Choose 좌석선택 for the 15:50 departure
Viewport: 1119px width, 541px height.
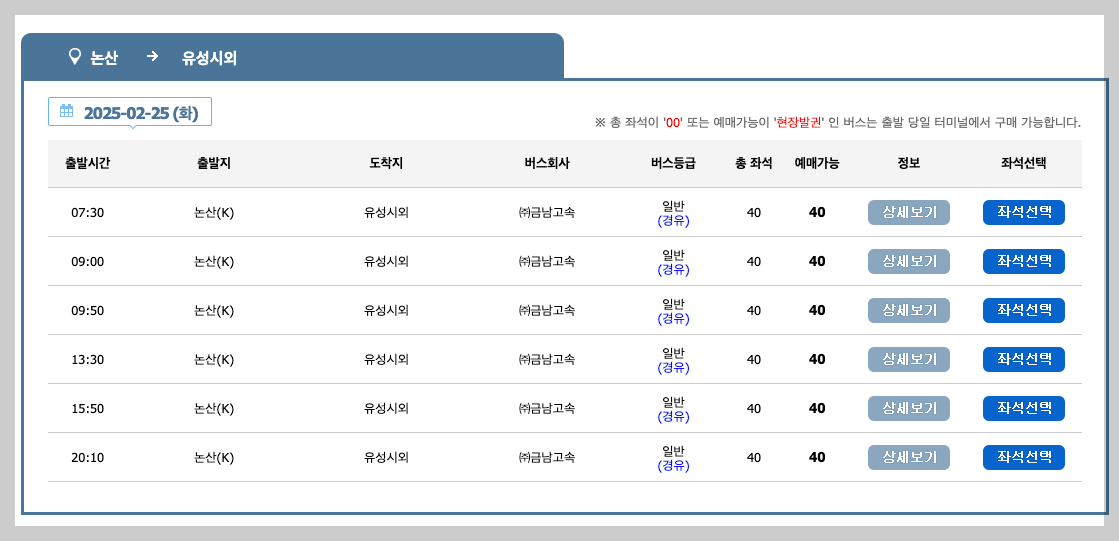[x=1023, y=408]
